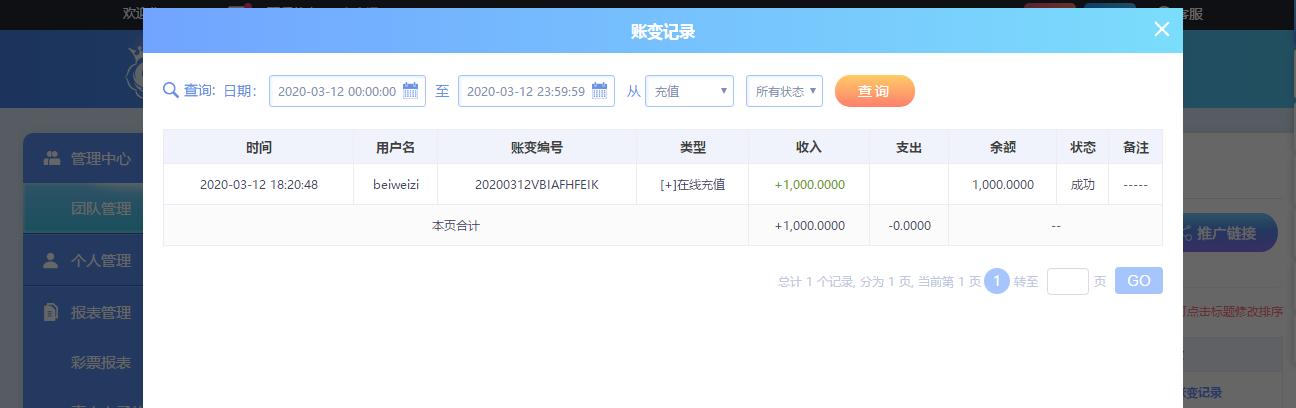This screenshot has height=408, width=1296.
Task: Close the 账变记录 dialog with X
Action: [1161, 29]
